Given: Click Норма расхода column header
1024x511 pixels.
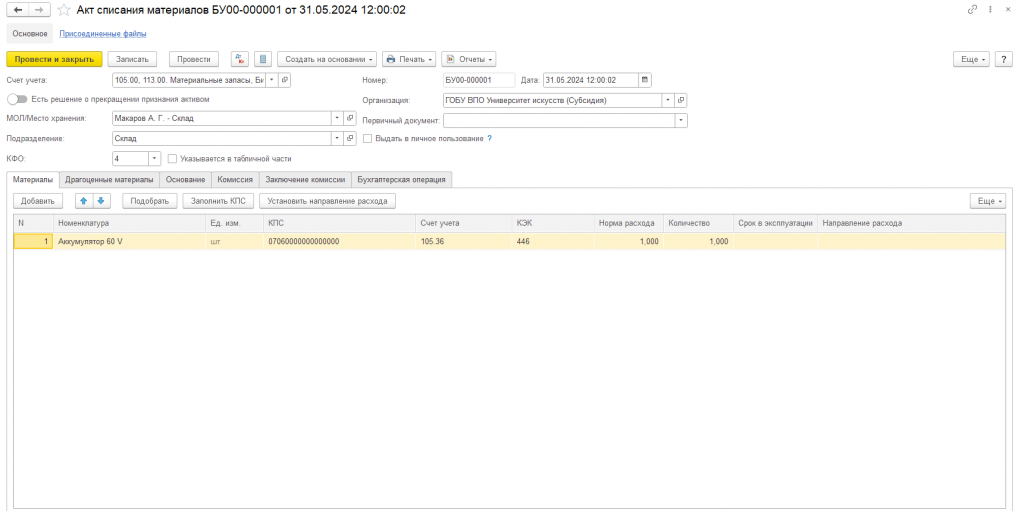Looking at the screenshot, I should (x=628, y=223).
